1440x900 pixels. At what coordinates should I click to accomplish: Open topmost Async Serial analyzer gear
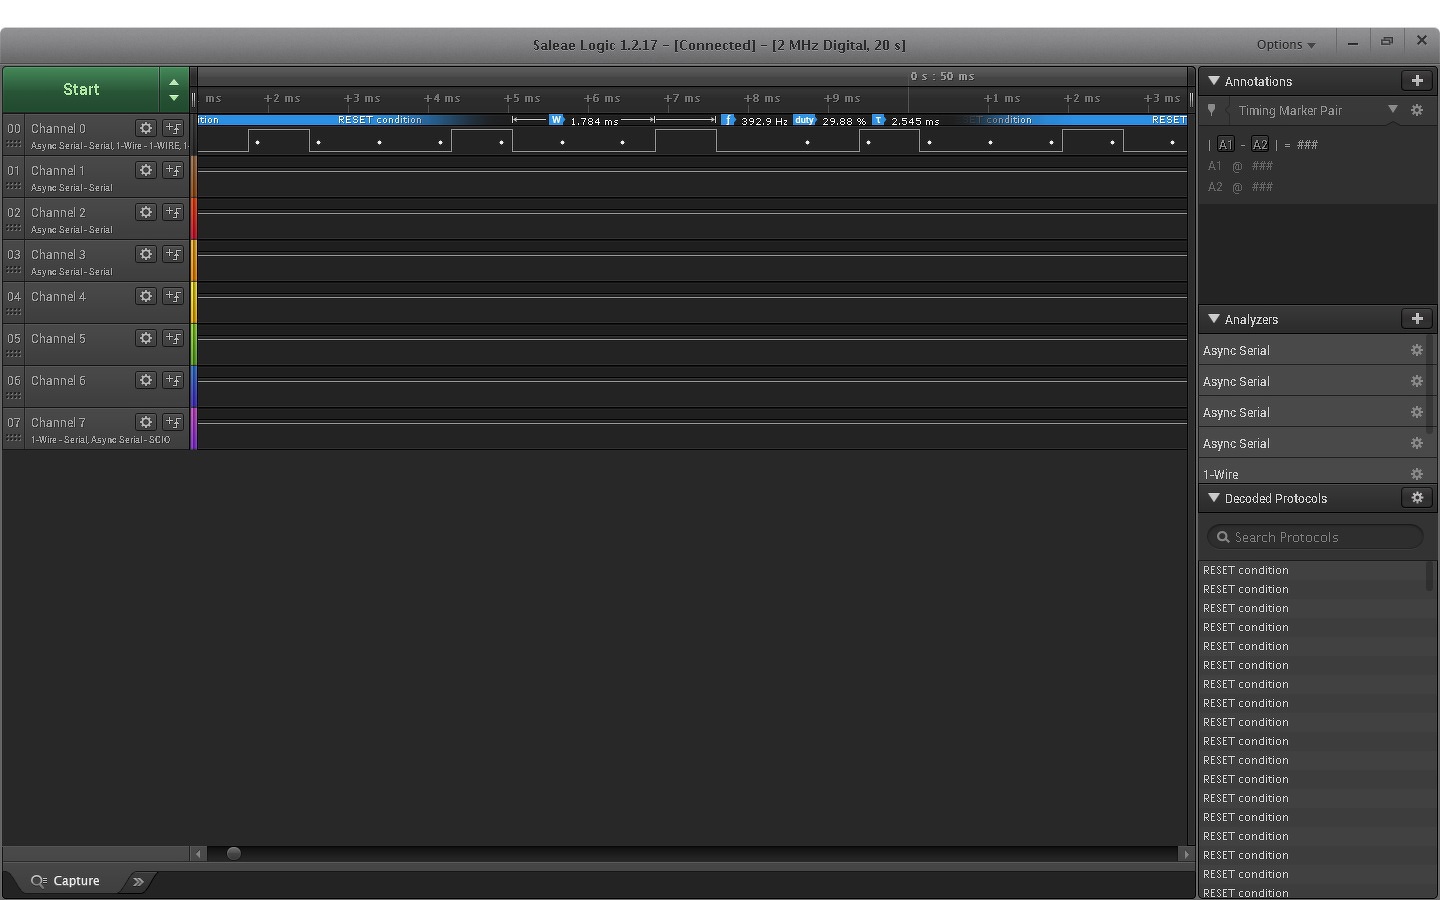(1417, 350)
